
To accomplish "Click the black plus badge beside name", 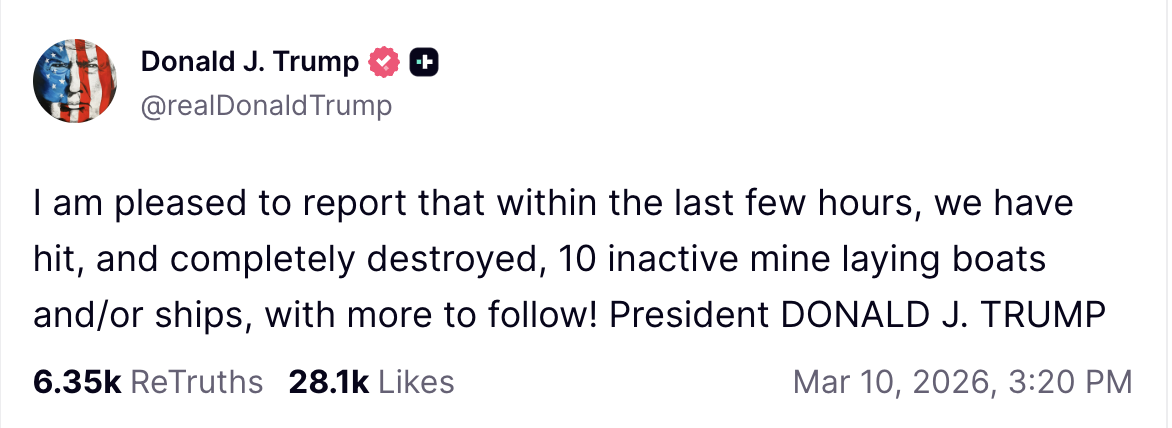I will 424,63.
